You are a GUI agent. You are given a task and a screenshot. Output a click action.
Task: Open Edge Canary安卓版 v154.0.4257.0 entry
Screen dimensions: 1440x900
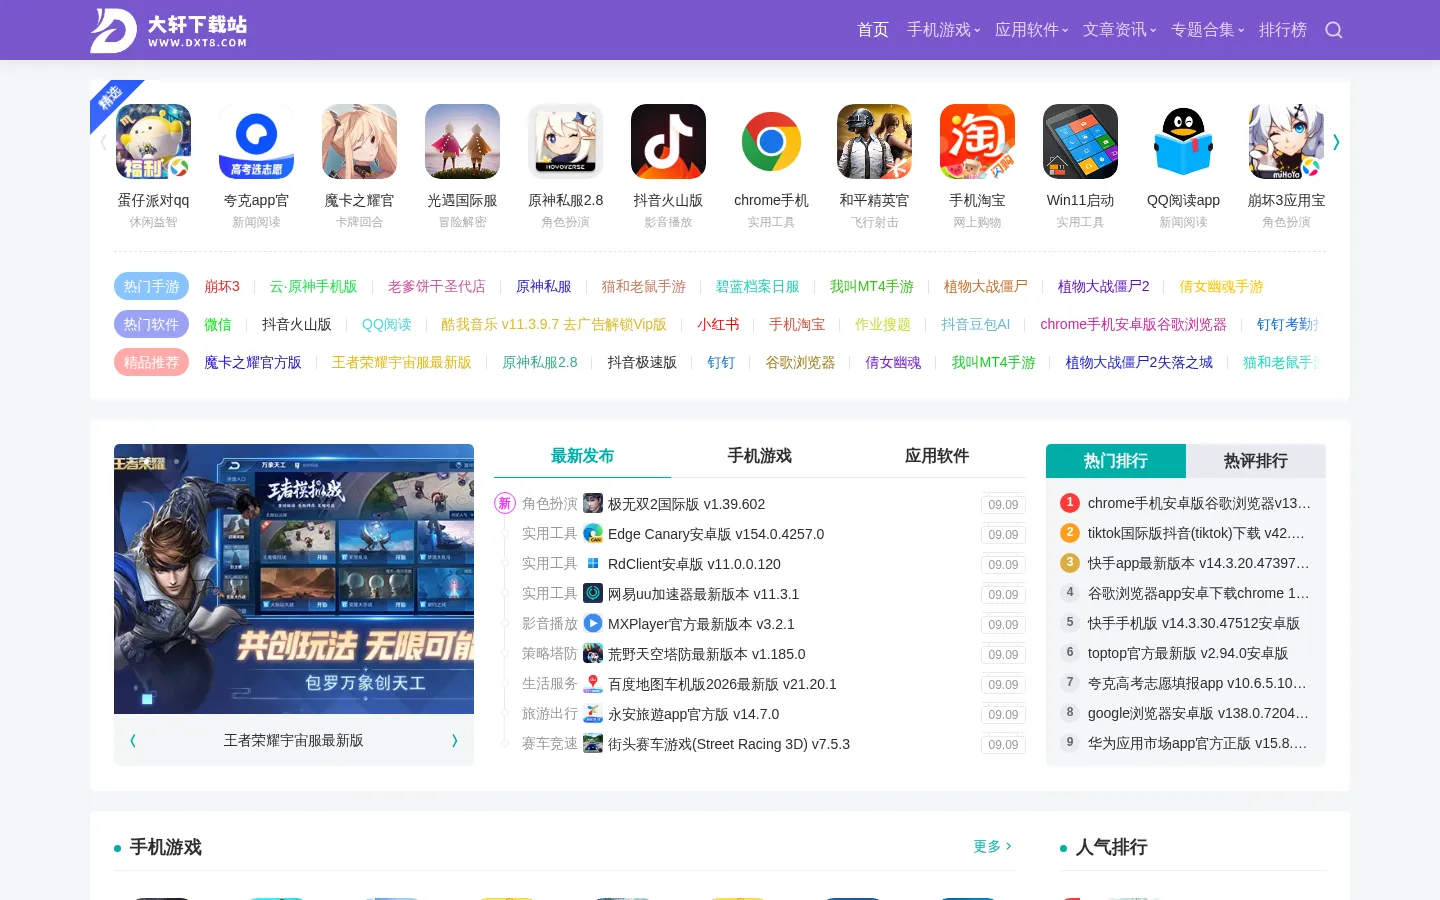click(x=716, y=534)
